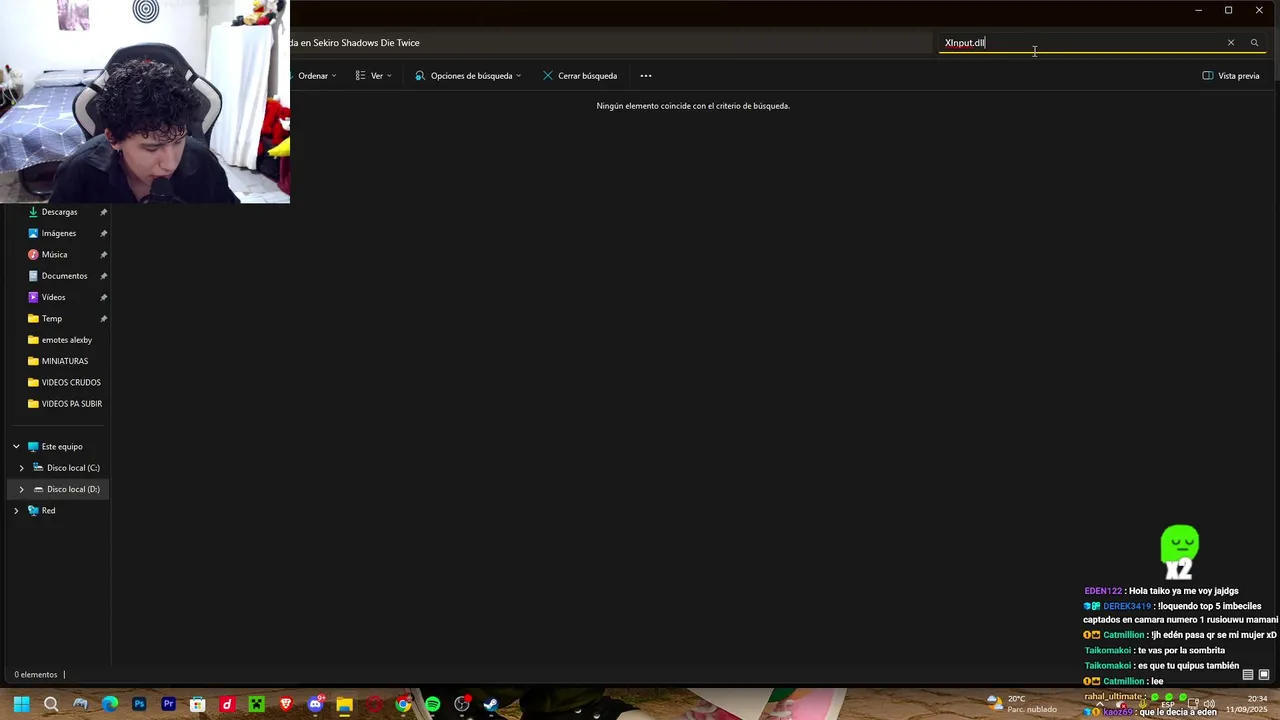Select Disco local (D:)

72,489
